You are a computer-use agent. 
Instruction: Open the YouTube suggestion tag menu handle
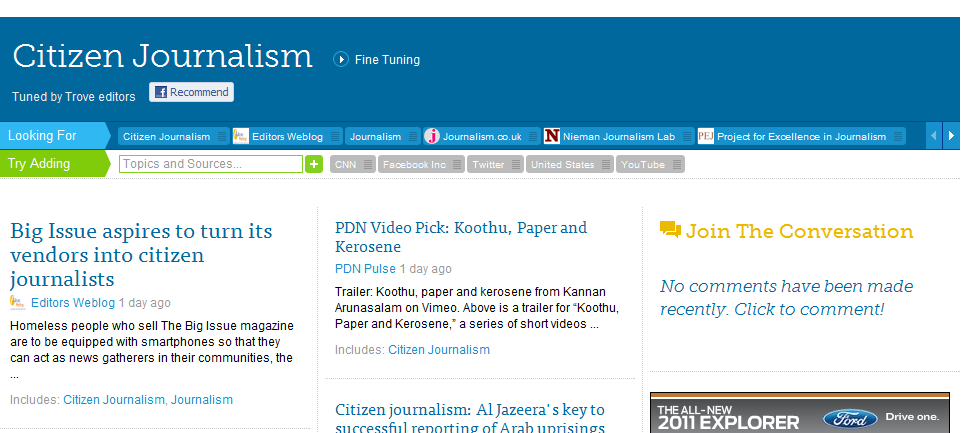click(x=677, y=164)
